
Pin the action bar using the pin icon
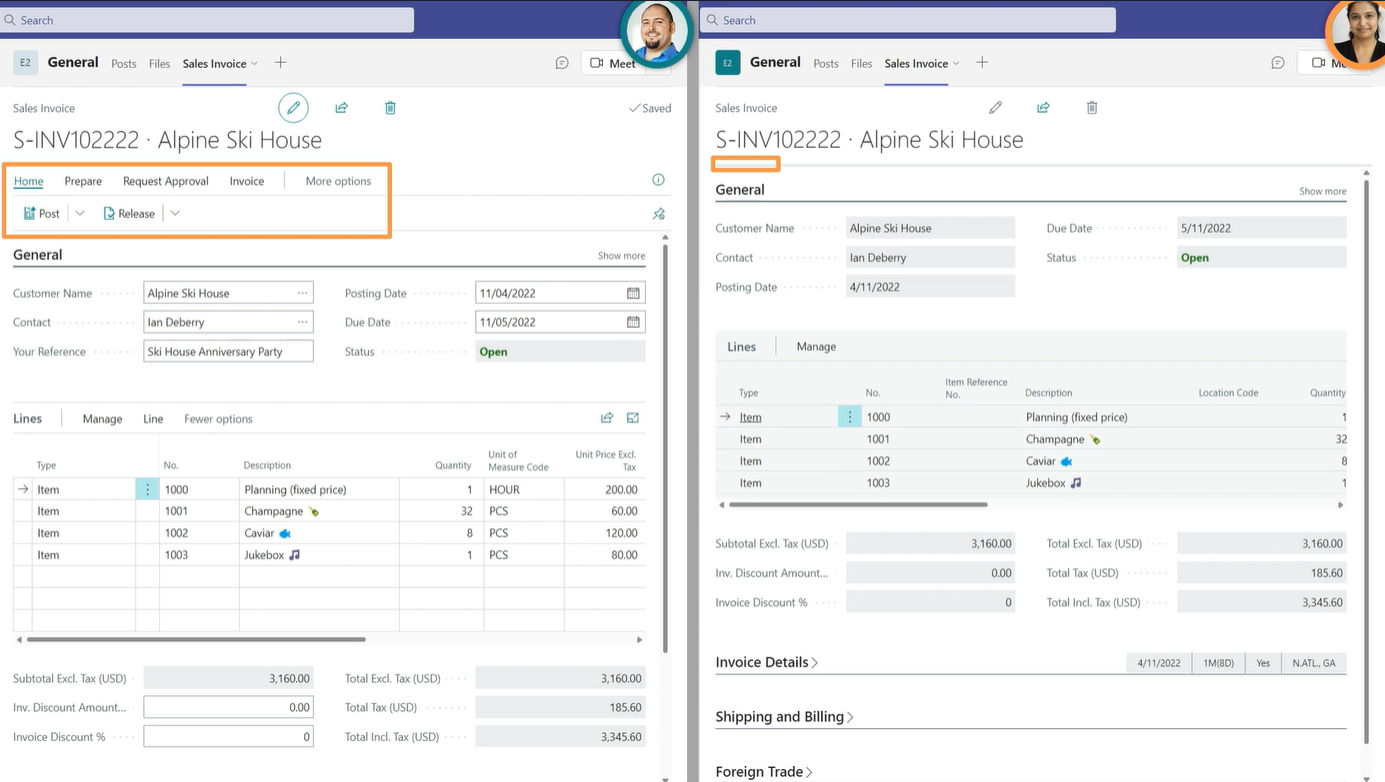(x=658, y=213)
